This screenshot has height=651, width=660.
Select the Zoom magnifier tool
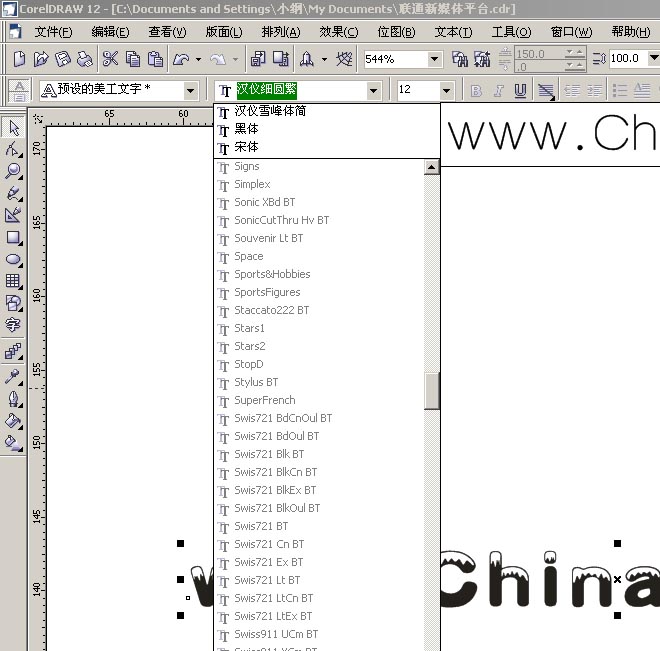pyautogui.click(x=13, y=171)
